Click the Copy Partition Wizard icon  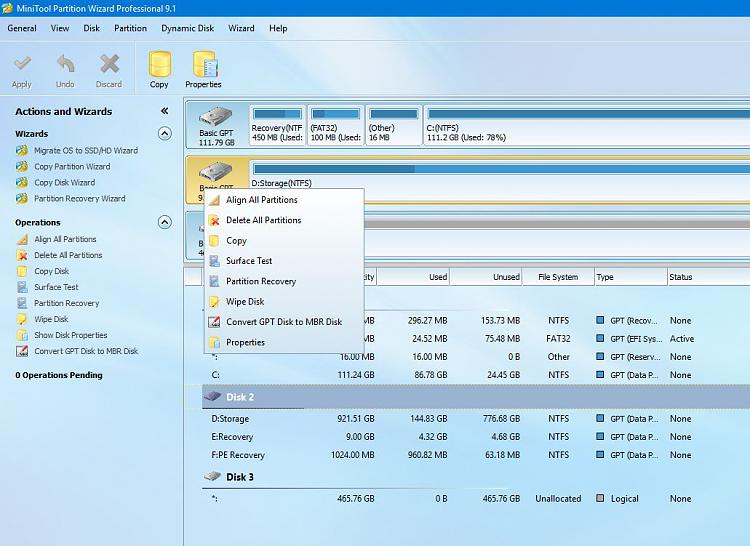tap(22, 166)
